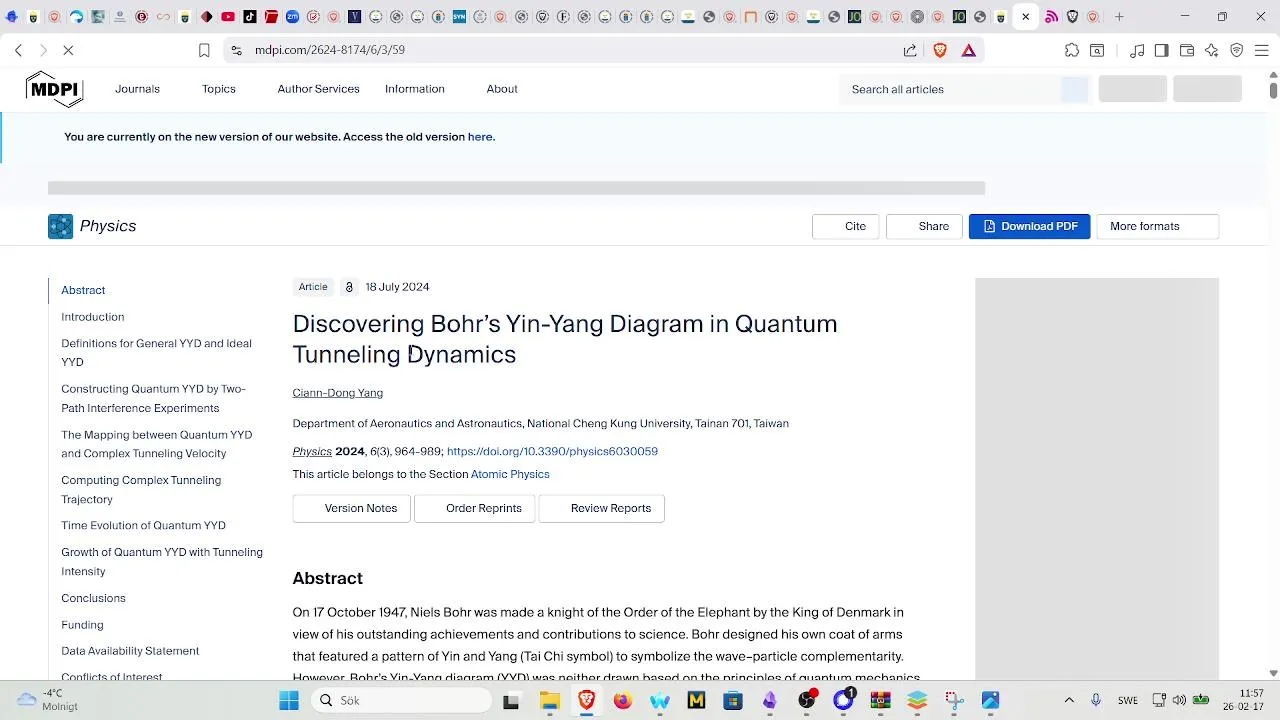
Task: Click the microphone tray icon
Action: (x=1096, y=701)
